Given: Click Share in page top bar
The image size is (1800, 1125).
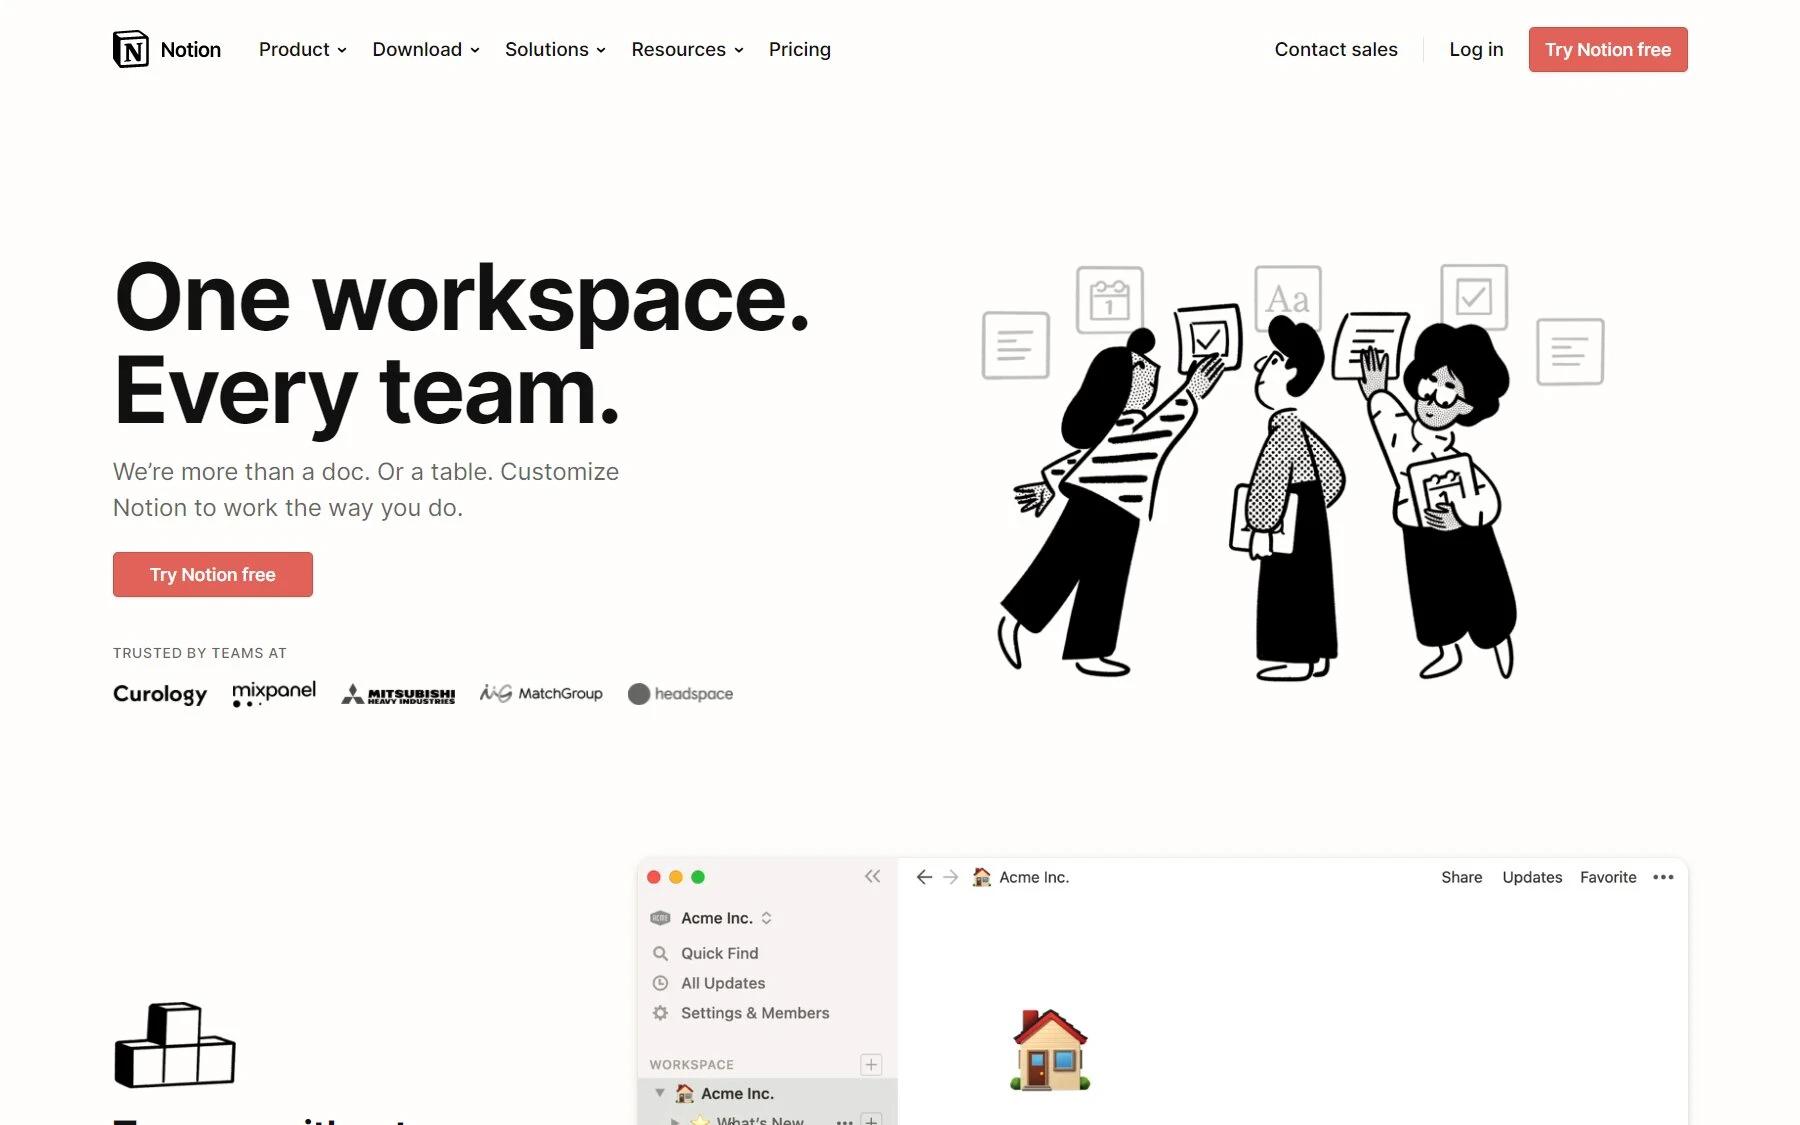Looking at the screenshot, I should point(1461,877).
